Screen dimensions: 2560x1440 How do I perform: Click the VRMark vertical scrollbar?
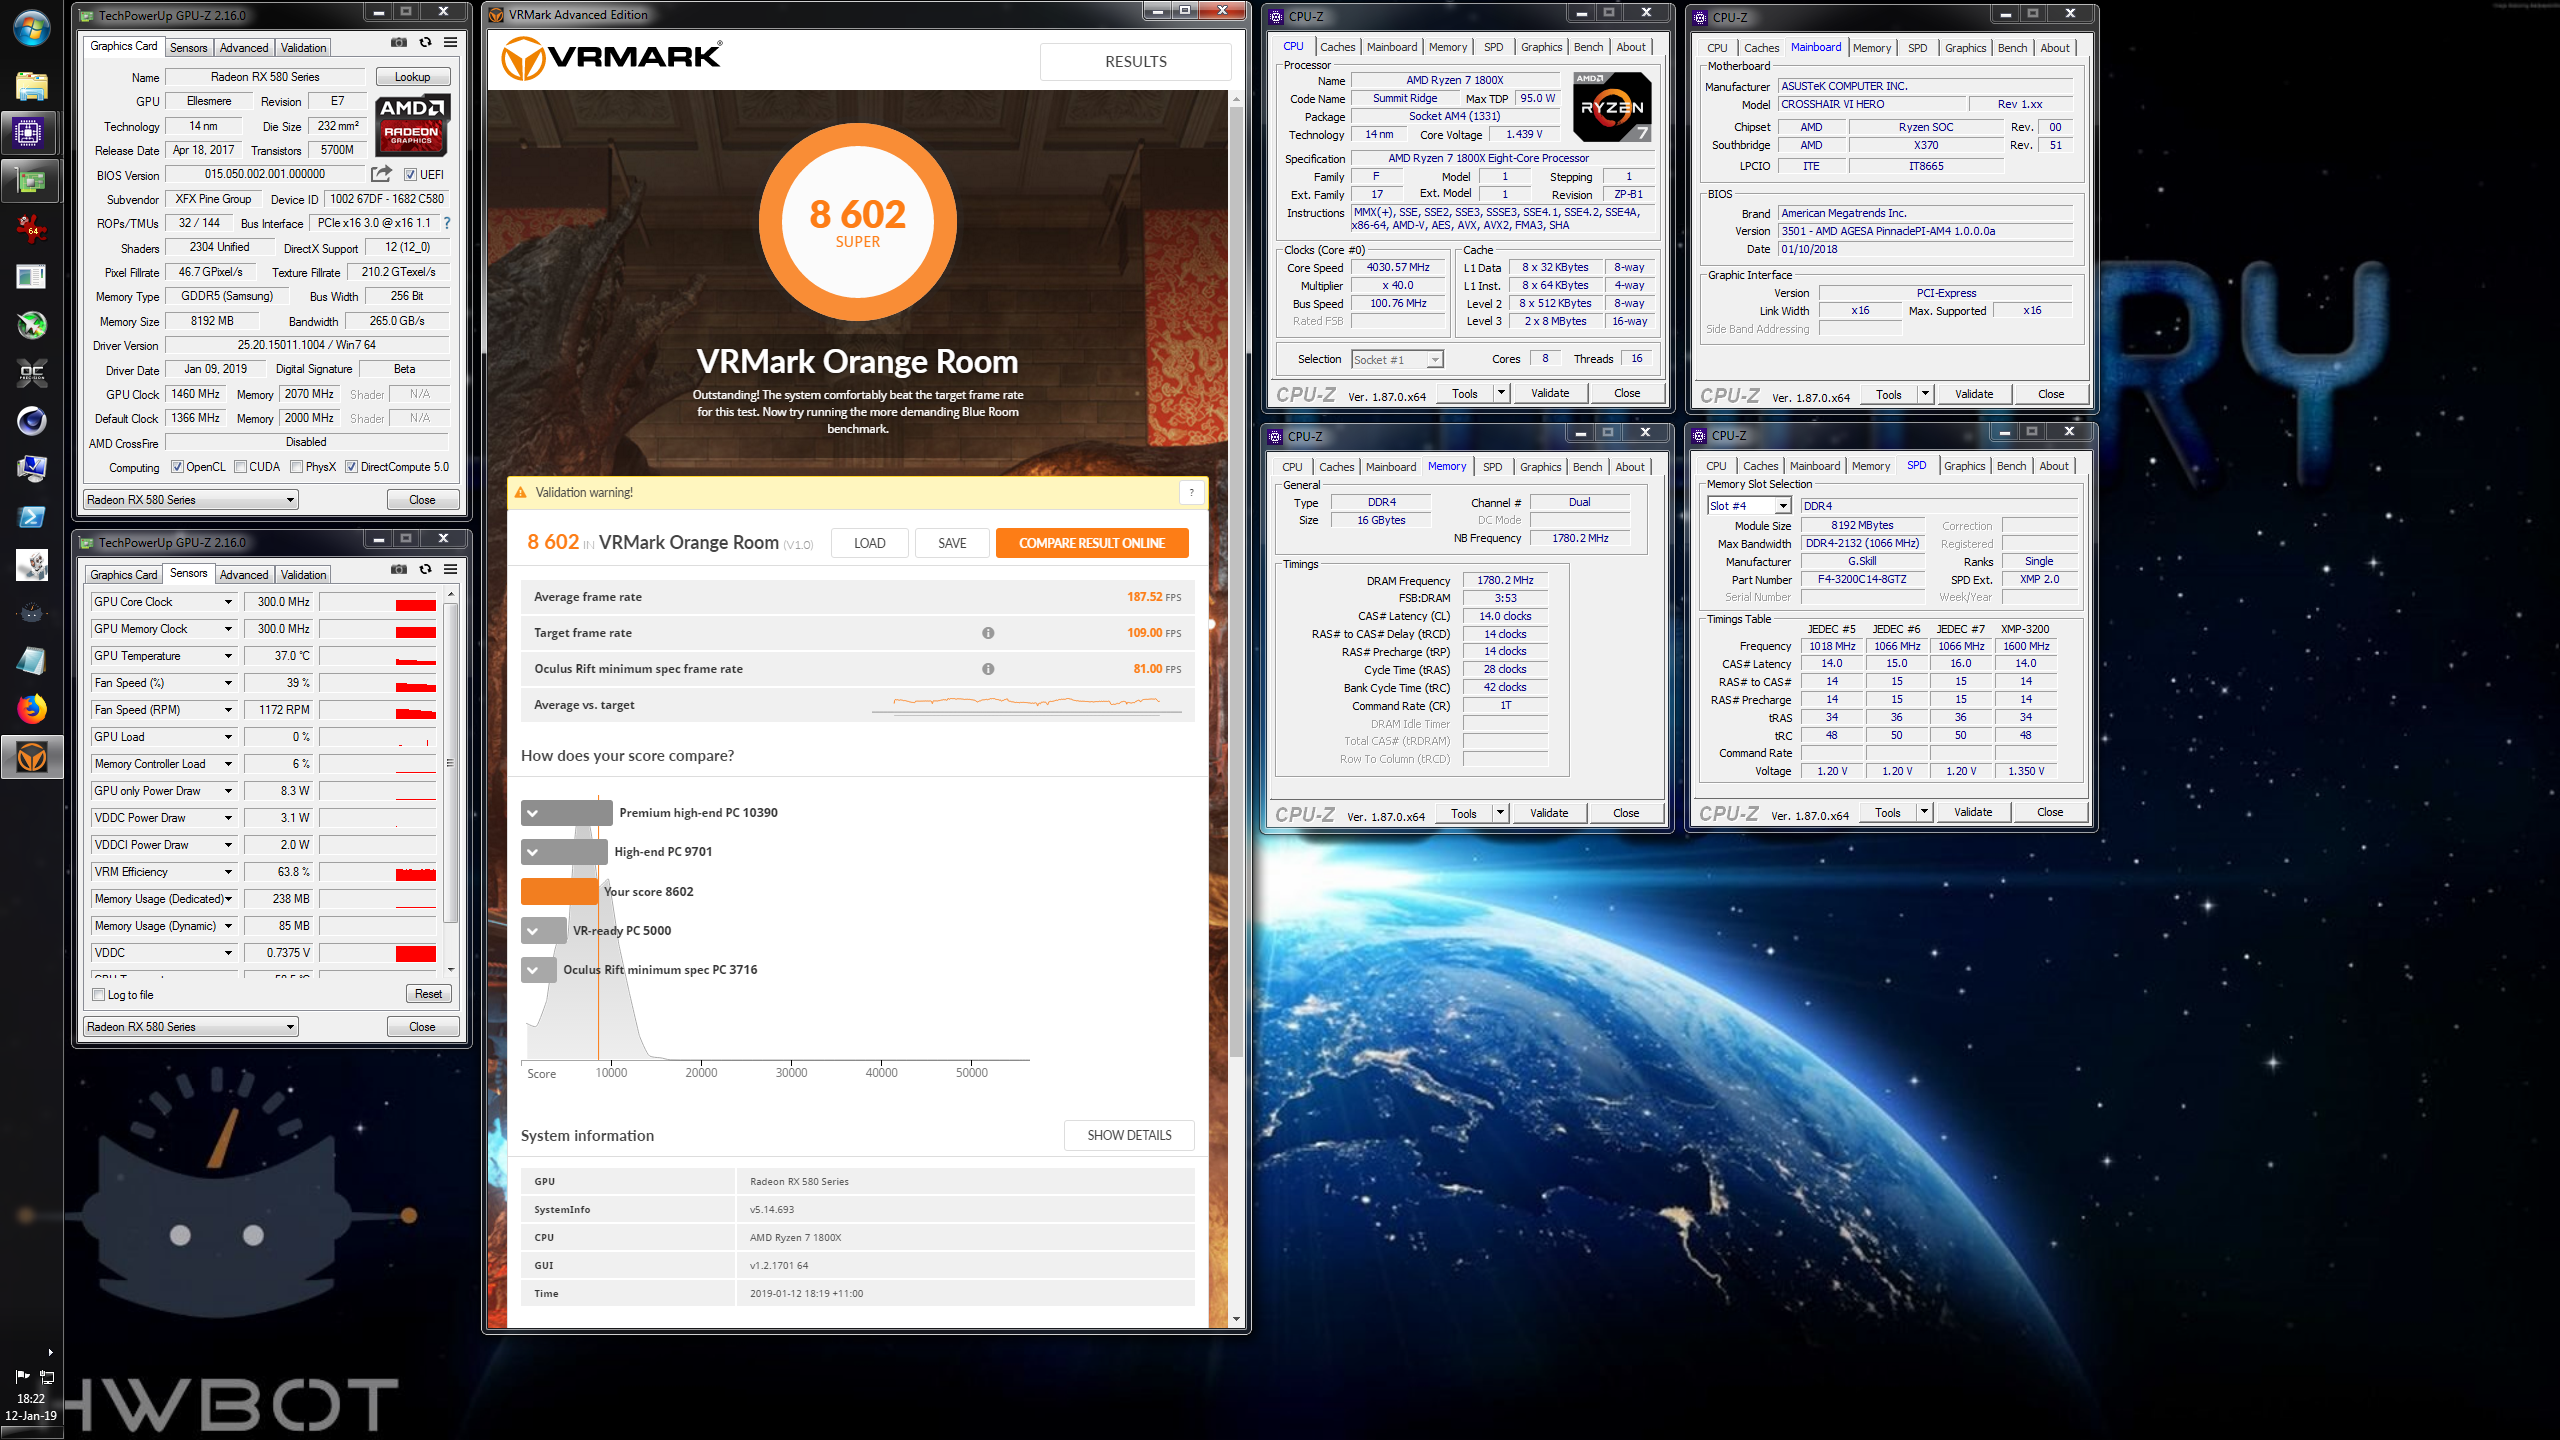coord(1236,580)
